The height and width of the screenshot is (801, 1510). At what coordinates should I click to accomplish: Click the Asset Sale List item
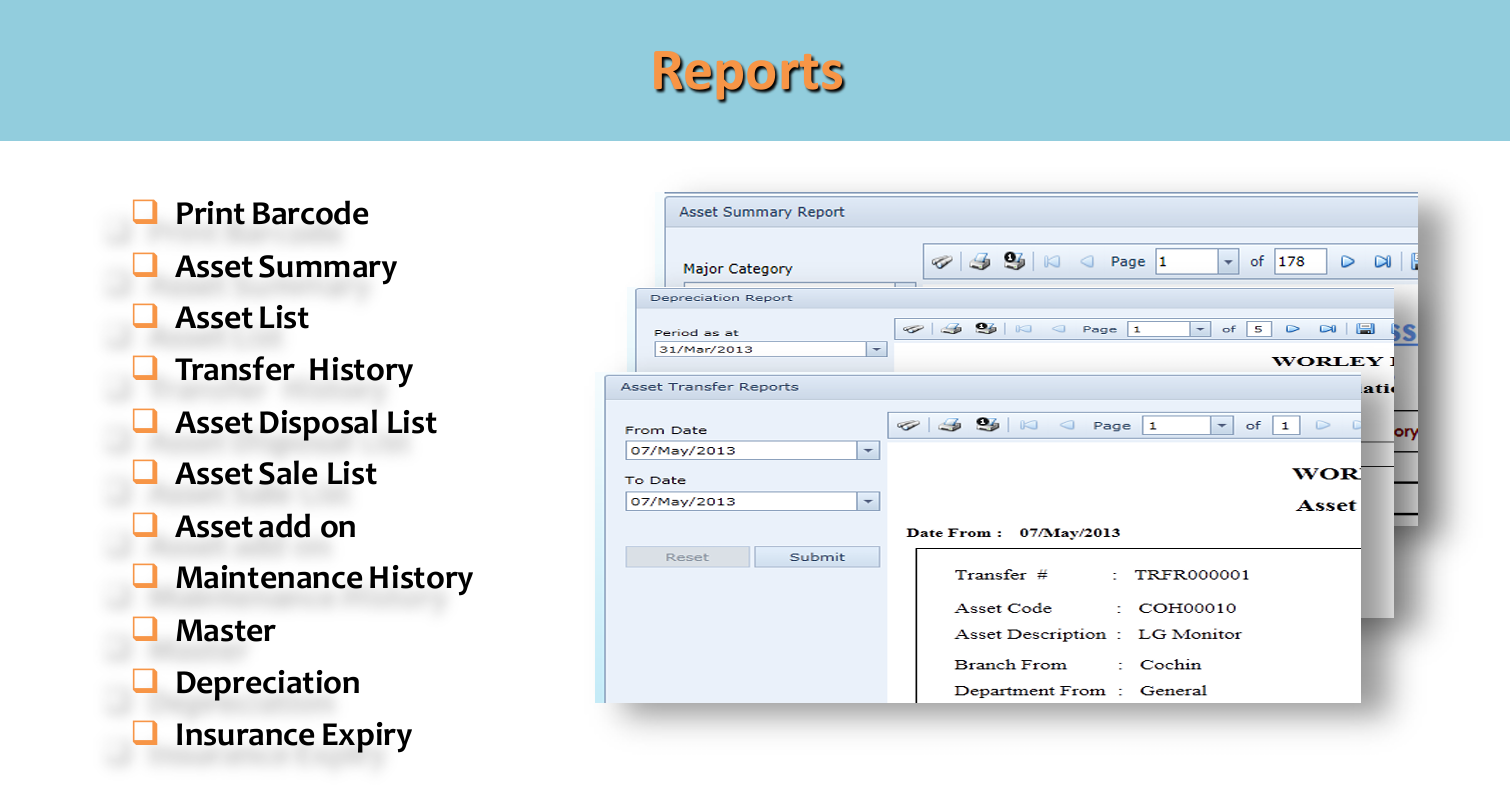coord(276,473)
